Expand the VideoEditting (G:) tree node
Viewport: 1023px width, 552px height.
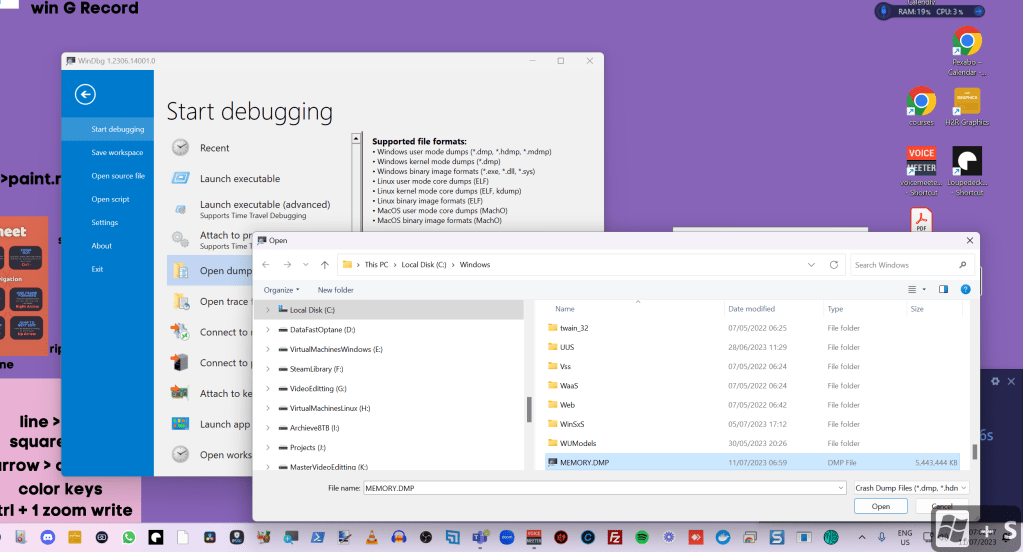[x=267, y=388]
